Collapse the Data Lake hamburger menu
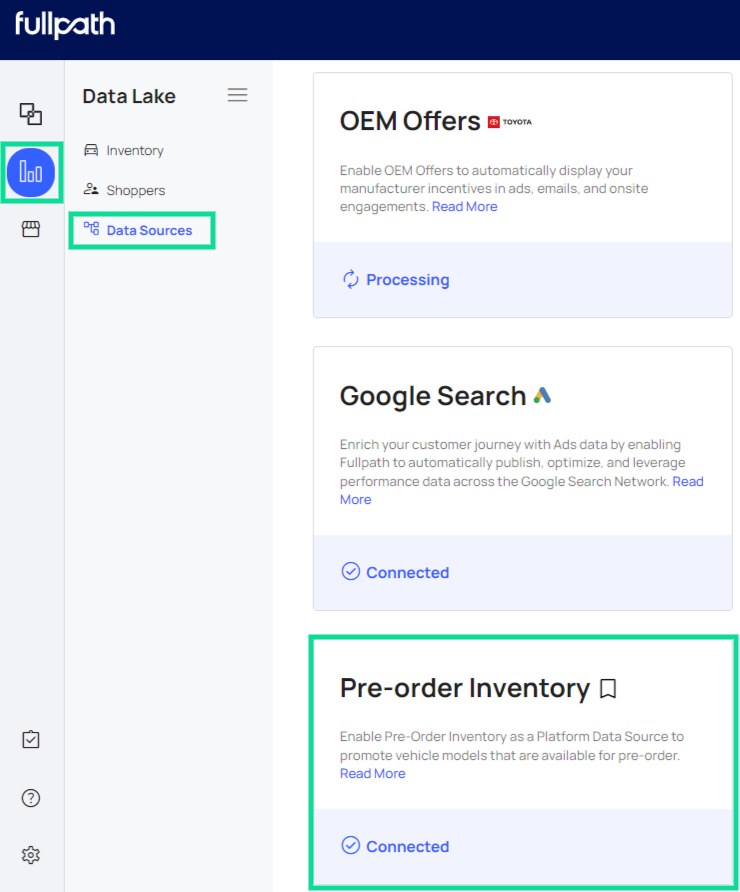 click(x=237, y=96)
